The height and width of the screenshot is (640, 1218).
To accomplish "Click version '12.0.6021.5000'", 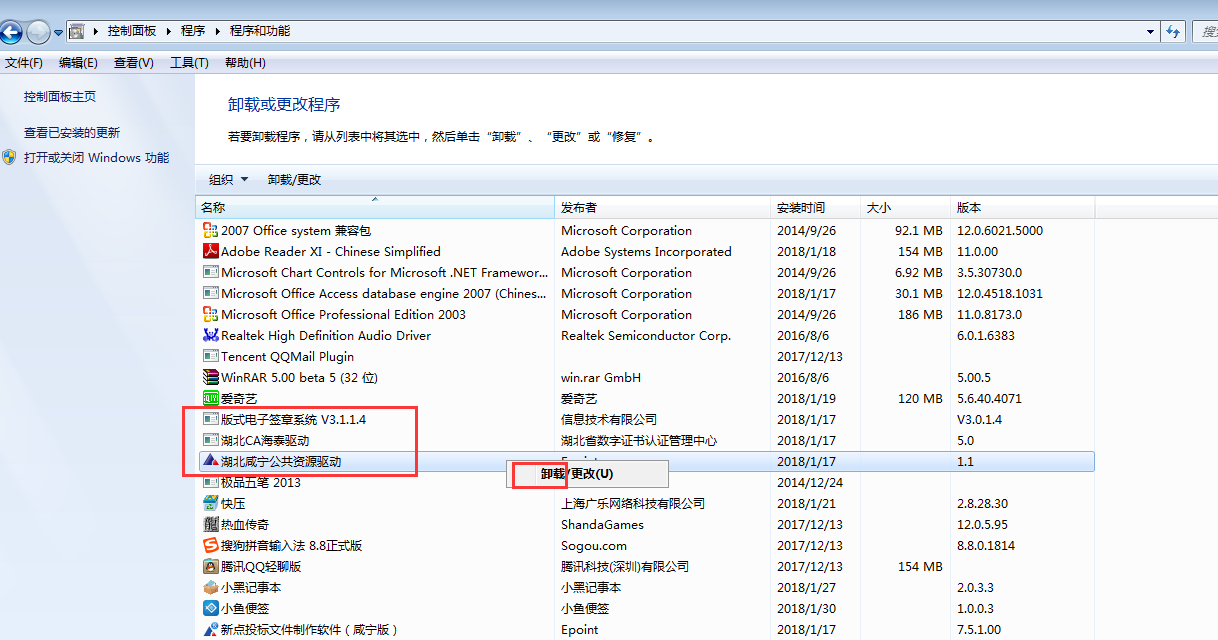I will pyautogui.click(x=1000, y=231).
